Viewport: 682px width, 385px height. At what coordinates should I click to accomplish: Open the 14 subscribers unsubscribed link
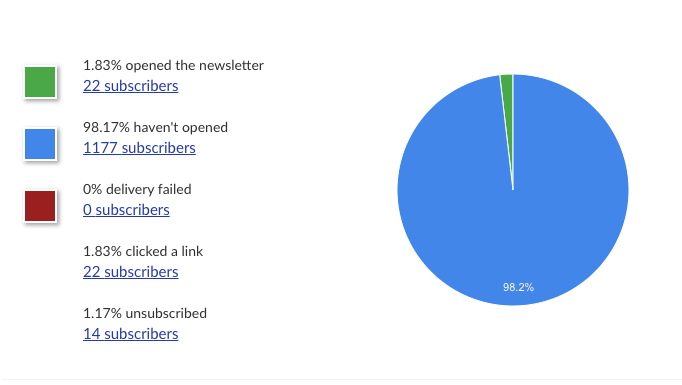click(x=130, y=334)
